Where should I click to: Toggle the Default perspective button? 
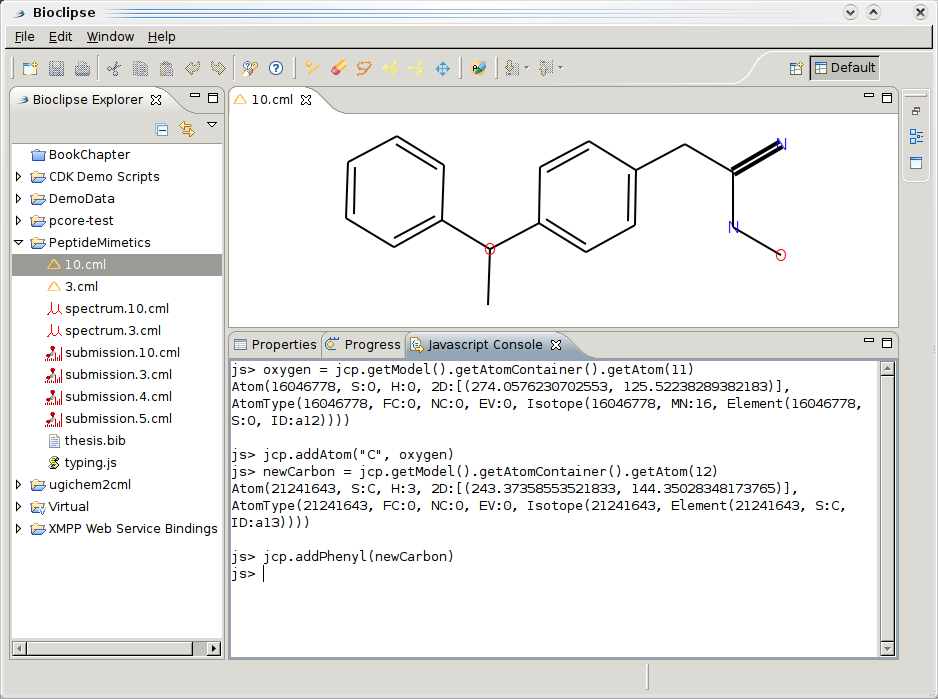click(x=844, y=68)
